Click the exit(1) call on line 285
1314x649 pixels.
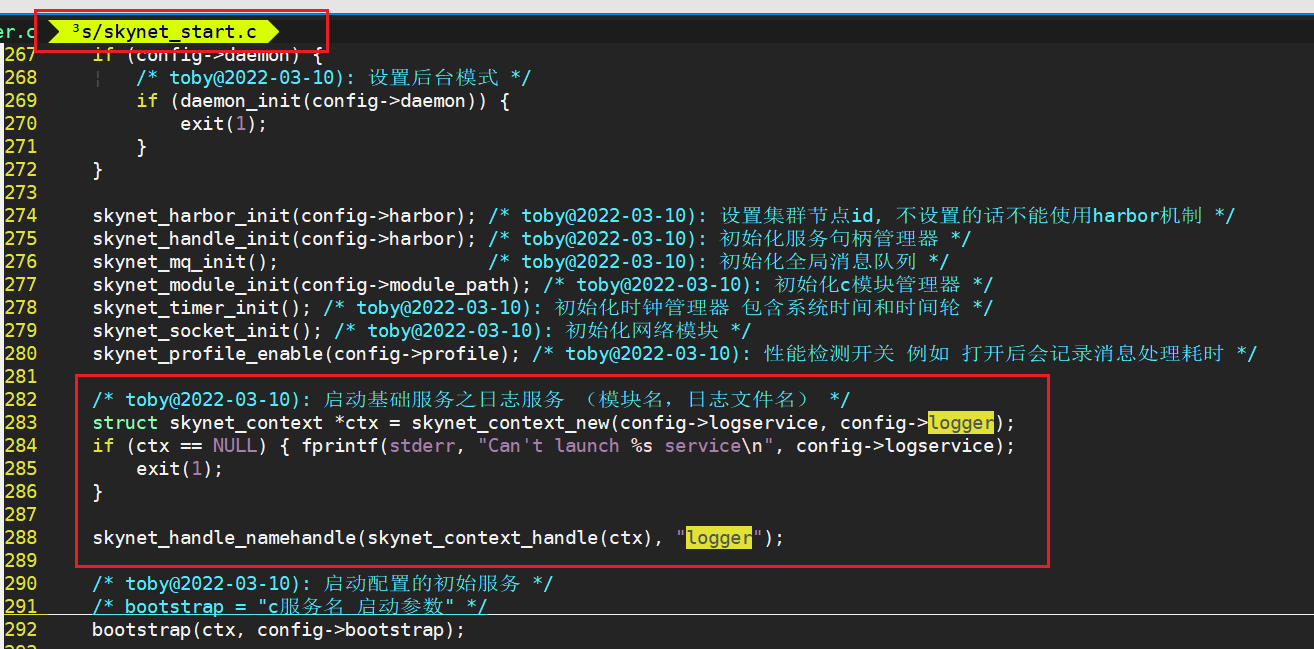(178, 468)
